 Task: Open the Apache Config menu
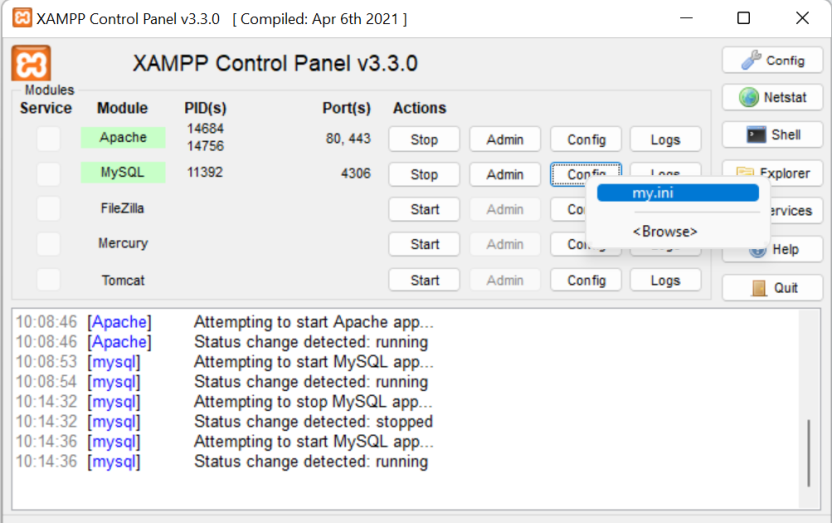(586, 140)
